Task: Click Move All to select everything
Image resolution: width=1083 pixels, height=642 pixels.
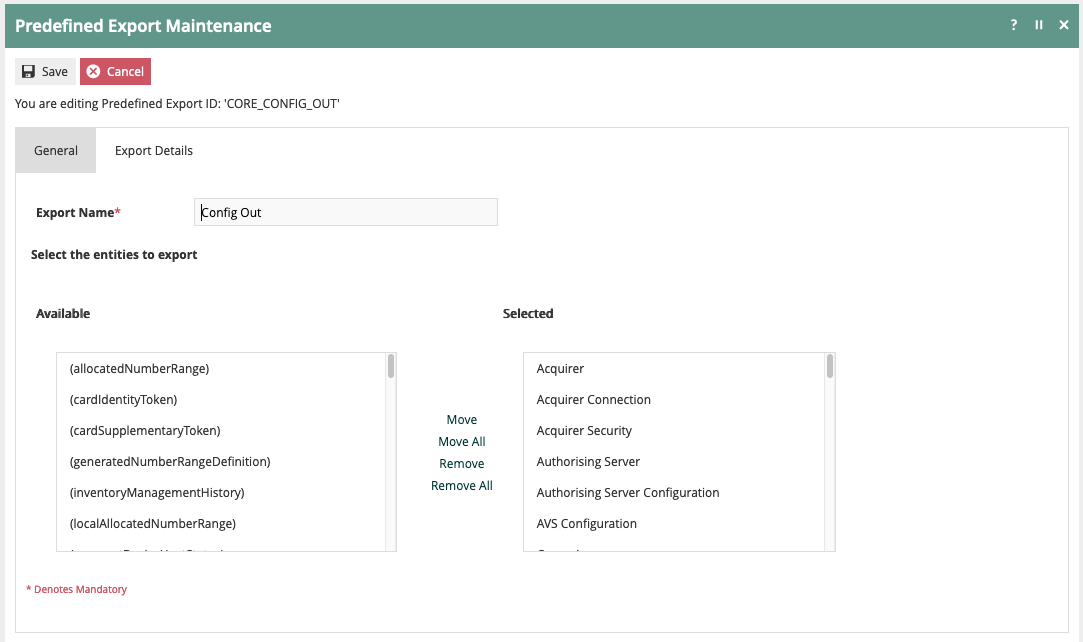Action: point(462,442)
